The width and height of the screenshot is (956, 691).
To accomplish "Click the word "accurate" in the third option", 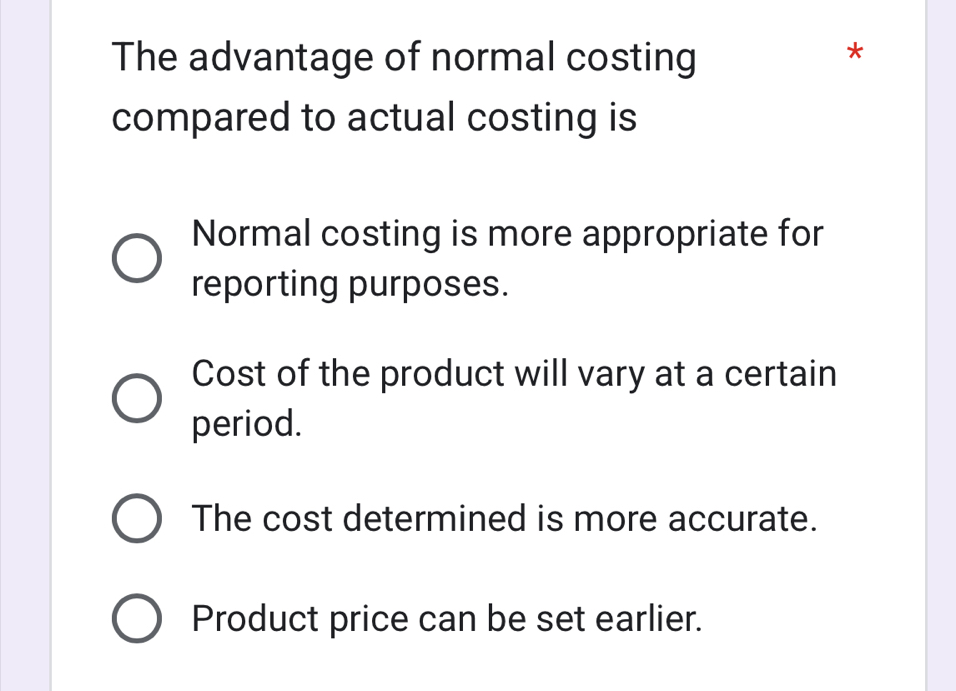I will click(742, 520).
